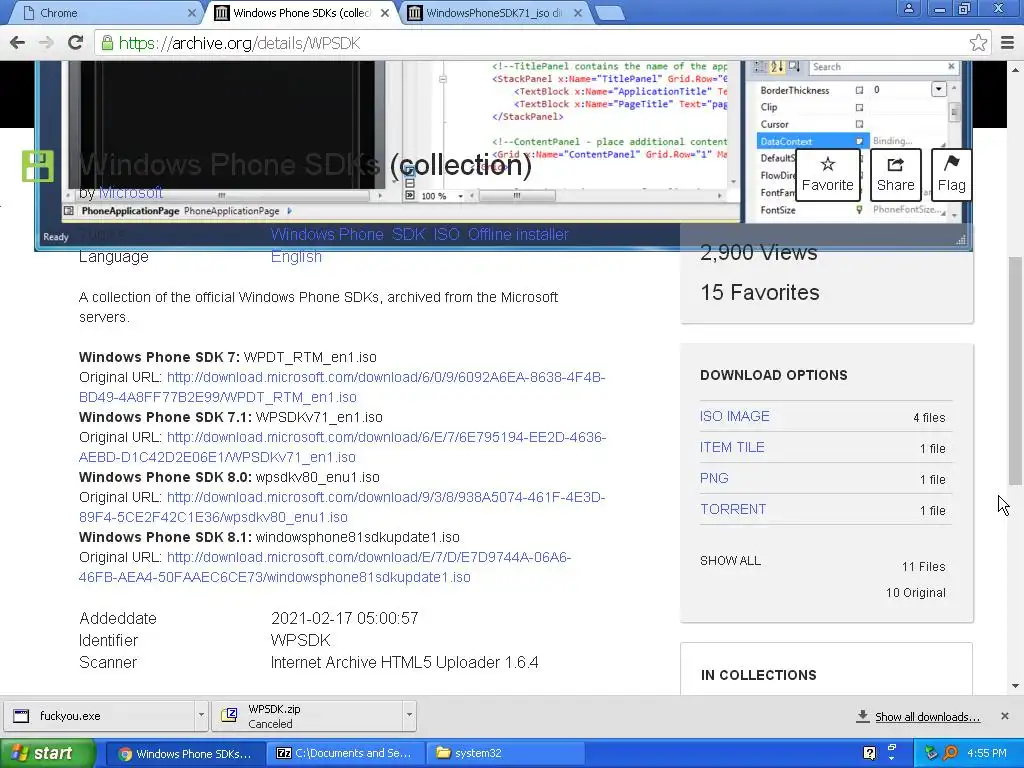Close the WindowsPhoneSDK71_iso tab
Viewport: 1024px width, 768px height.
(x=578, y=13)
